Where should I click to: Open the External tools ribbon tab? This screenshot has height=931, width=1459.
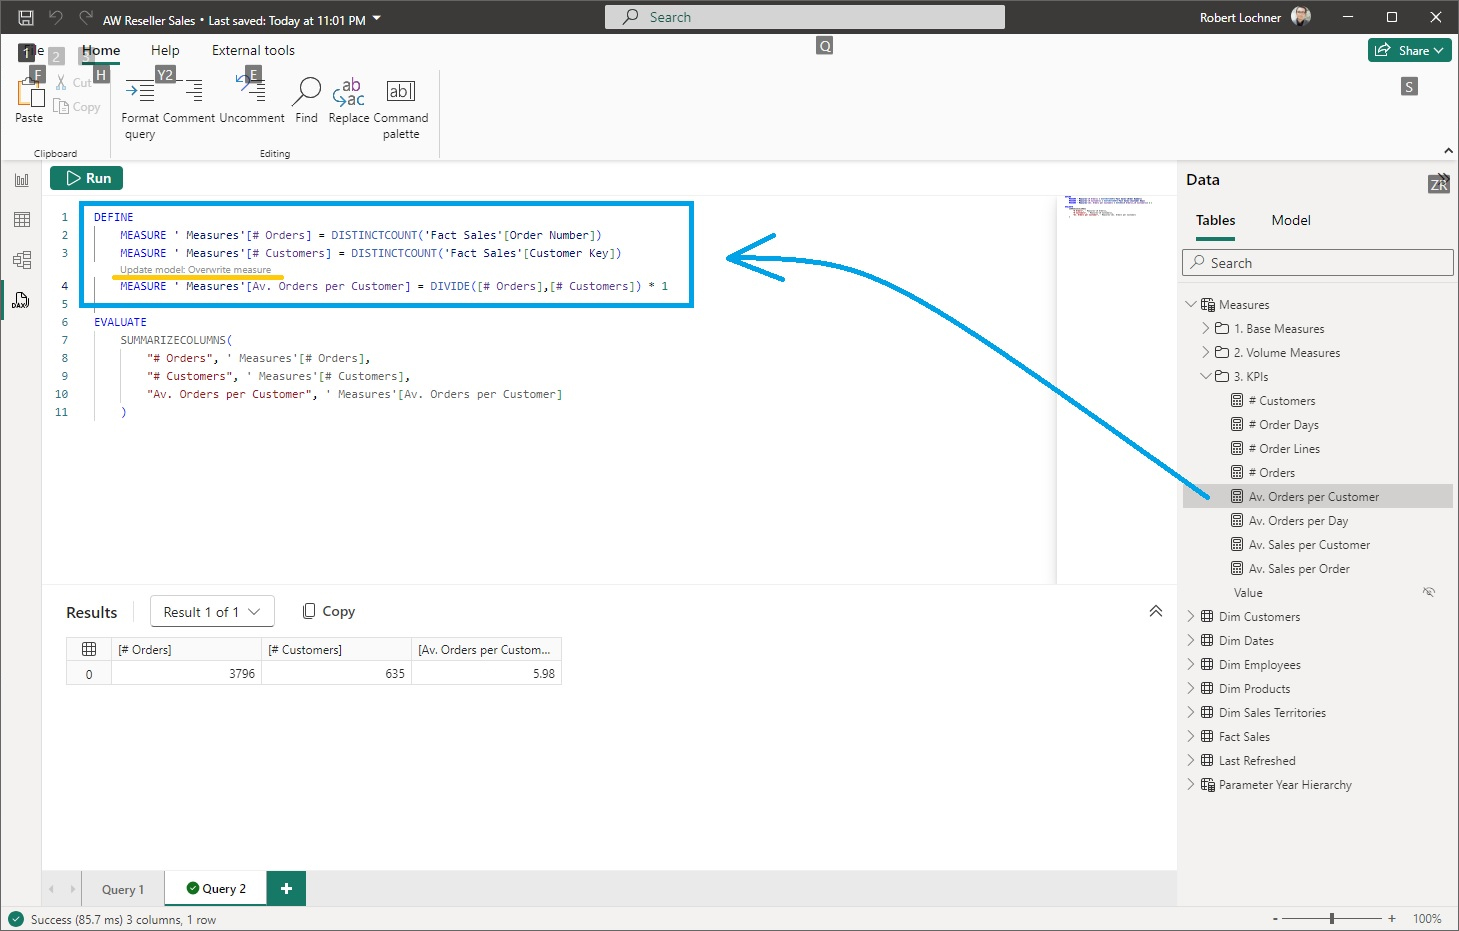(x=252, y=50)
